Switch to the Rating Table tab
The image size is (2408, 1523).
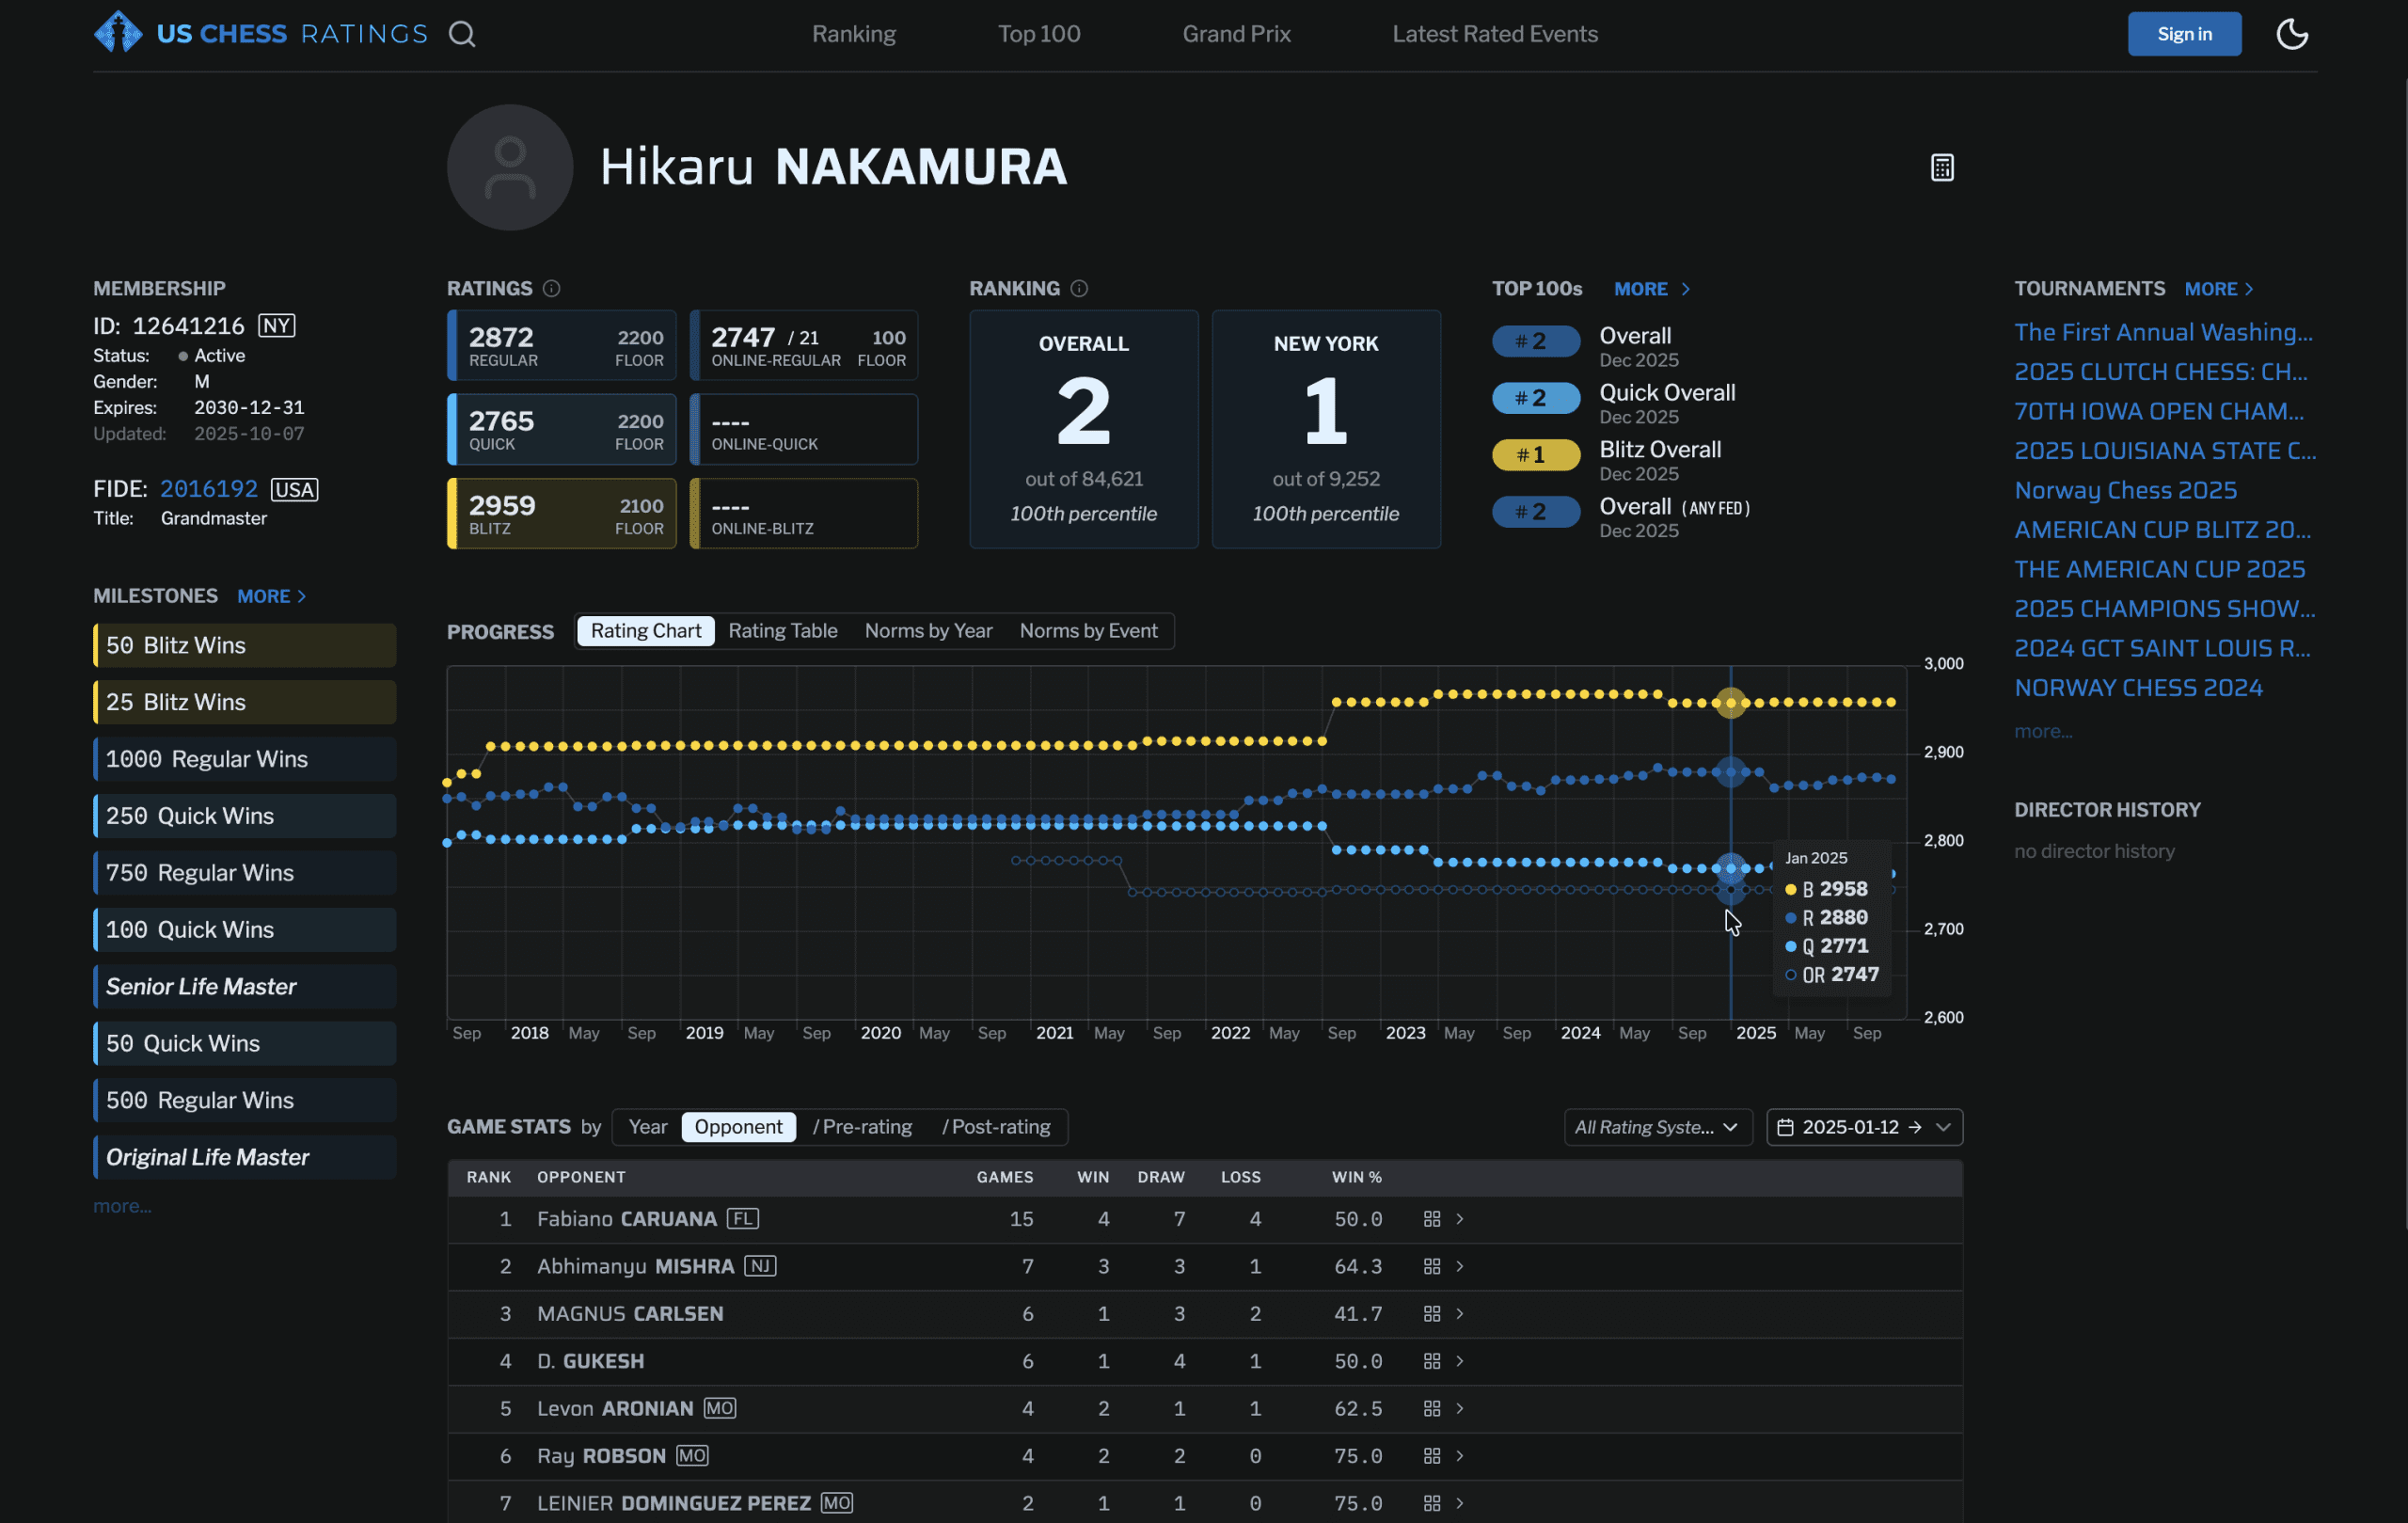pyautogui.click(x=782, y=631)
